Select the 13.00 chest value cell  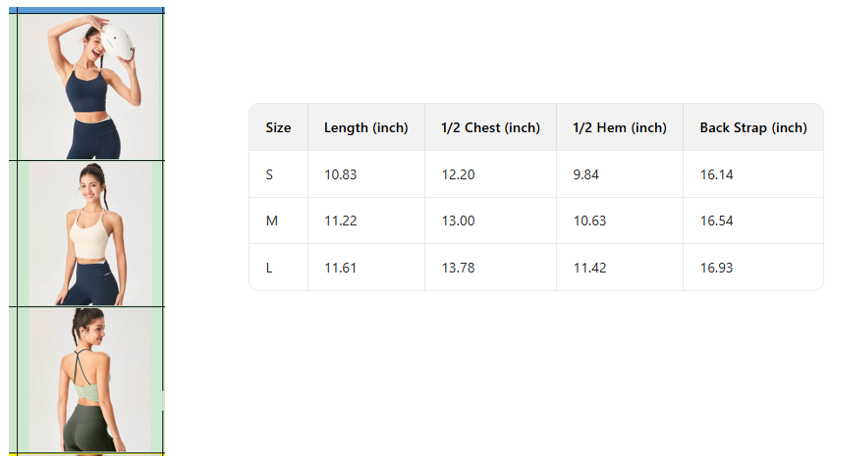458,221
